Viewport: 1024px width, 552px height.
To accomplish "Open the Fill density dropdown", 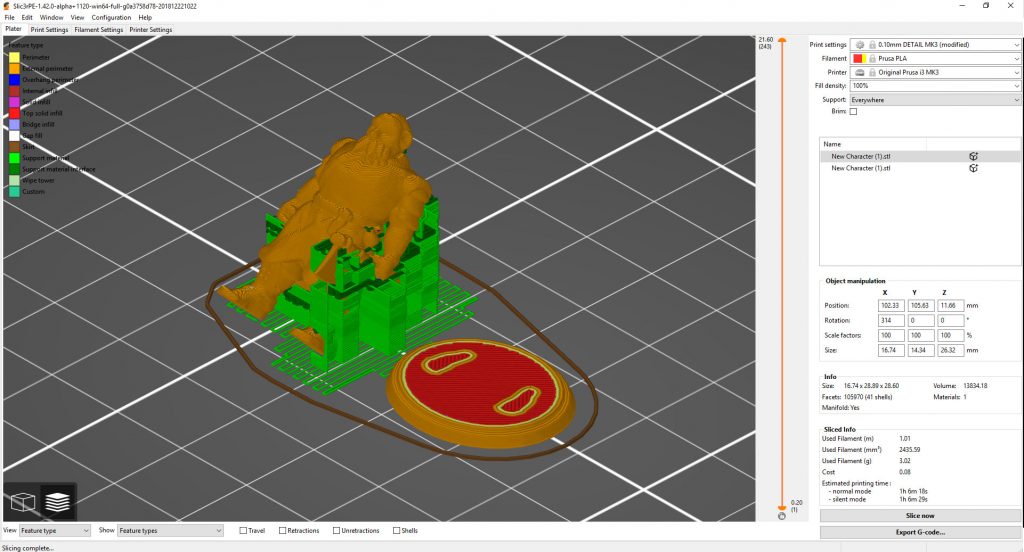I will point(935,86).
